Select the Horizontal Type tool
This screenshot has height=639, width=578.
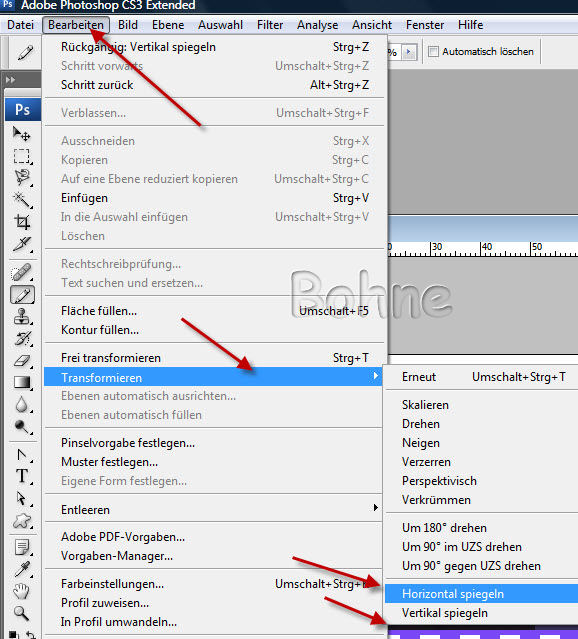[x=22, y=476]
